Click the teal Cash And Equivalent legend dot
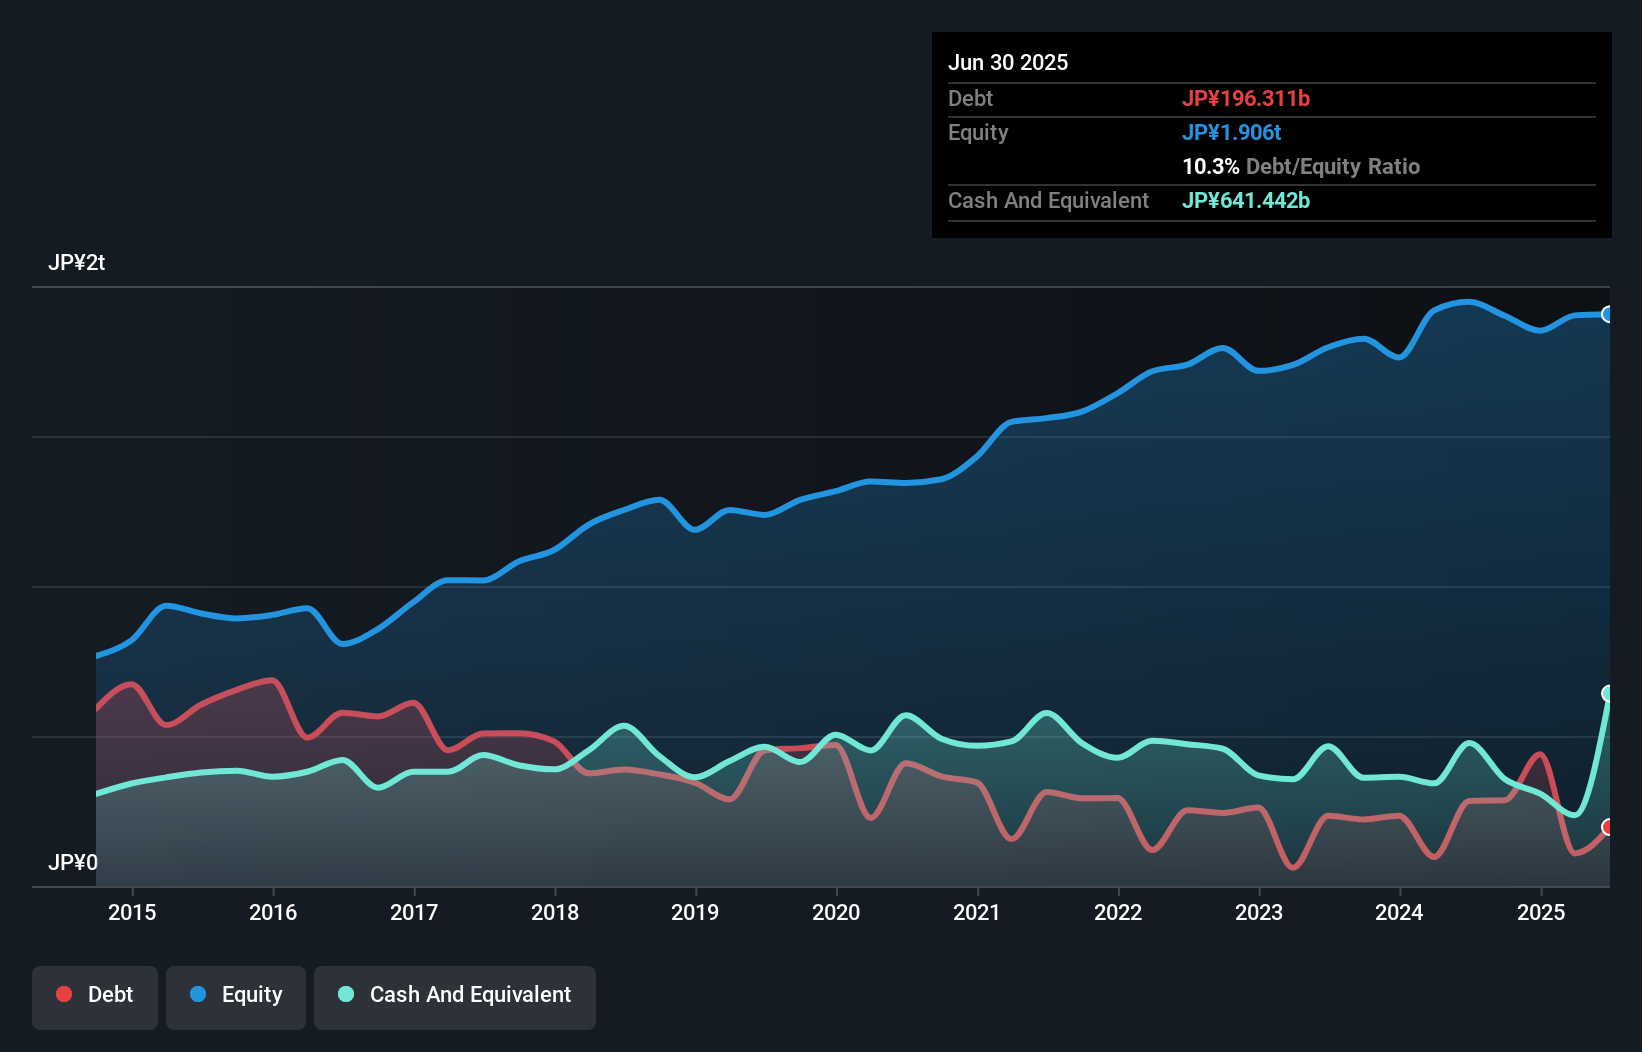This screenshot has height=1052, width=1642. click(x=345, y=994)
